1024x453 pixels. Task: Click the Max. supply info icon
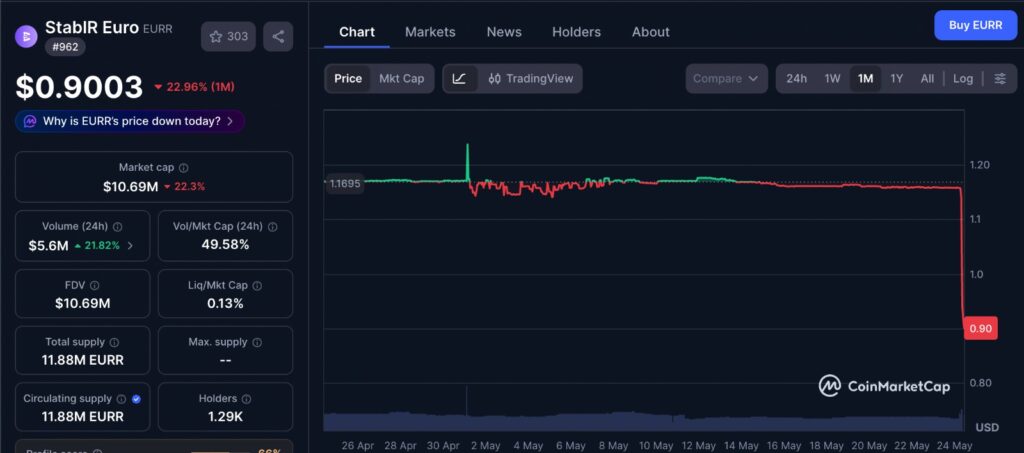[x=257, y=342]
